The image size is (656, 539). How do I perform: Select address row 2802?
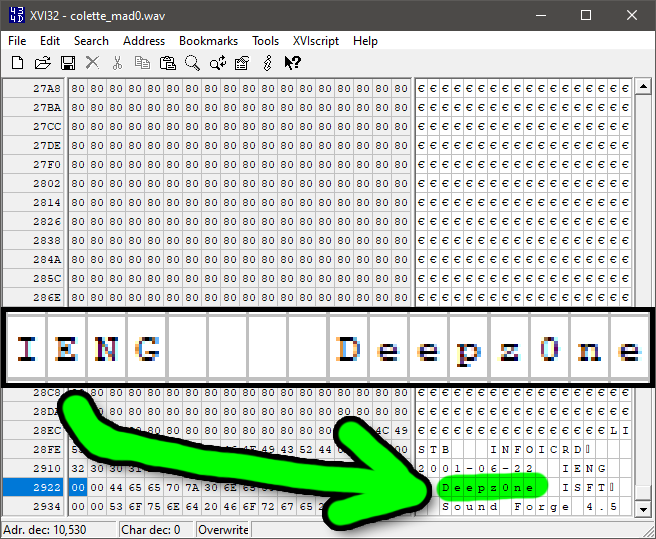33,183
